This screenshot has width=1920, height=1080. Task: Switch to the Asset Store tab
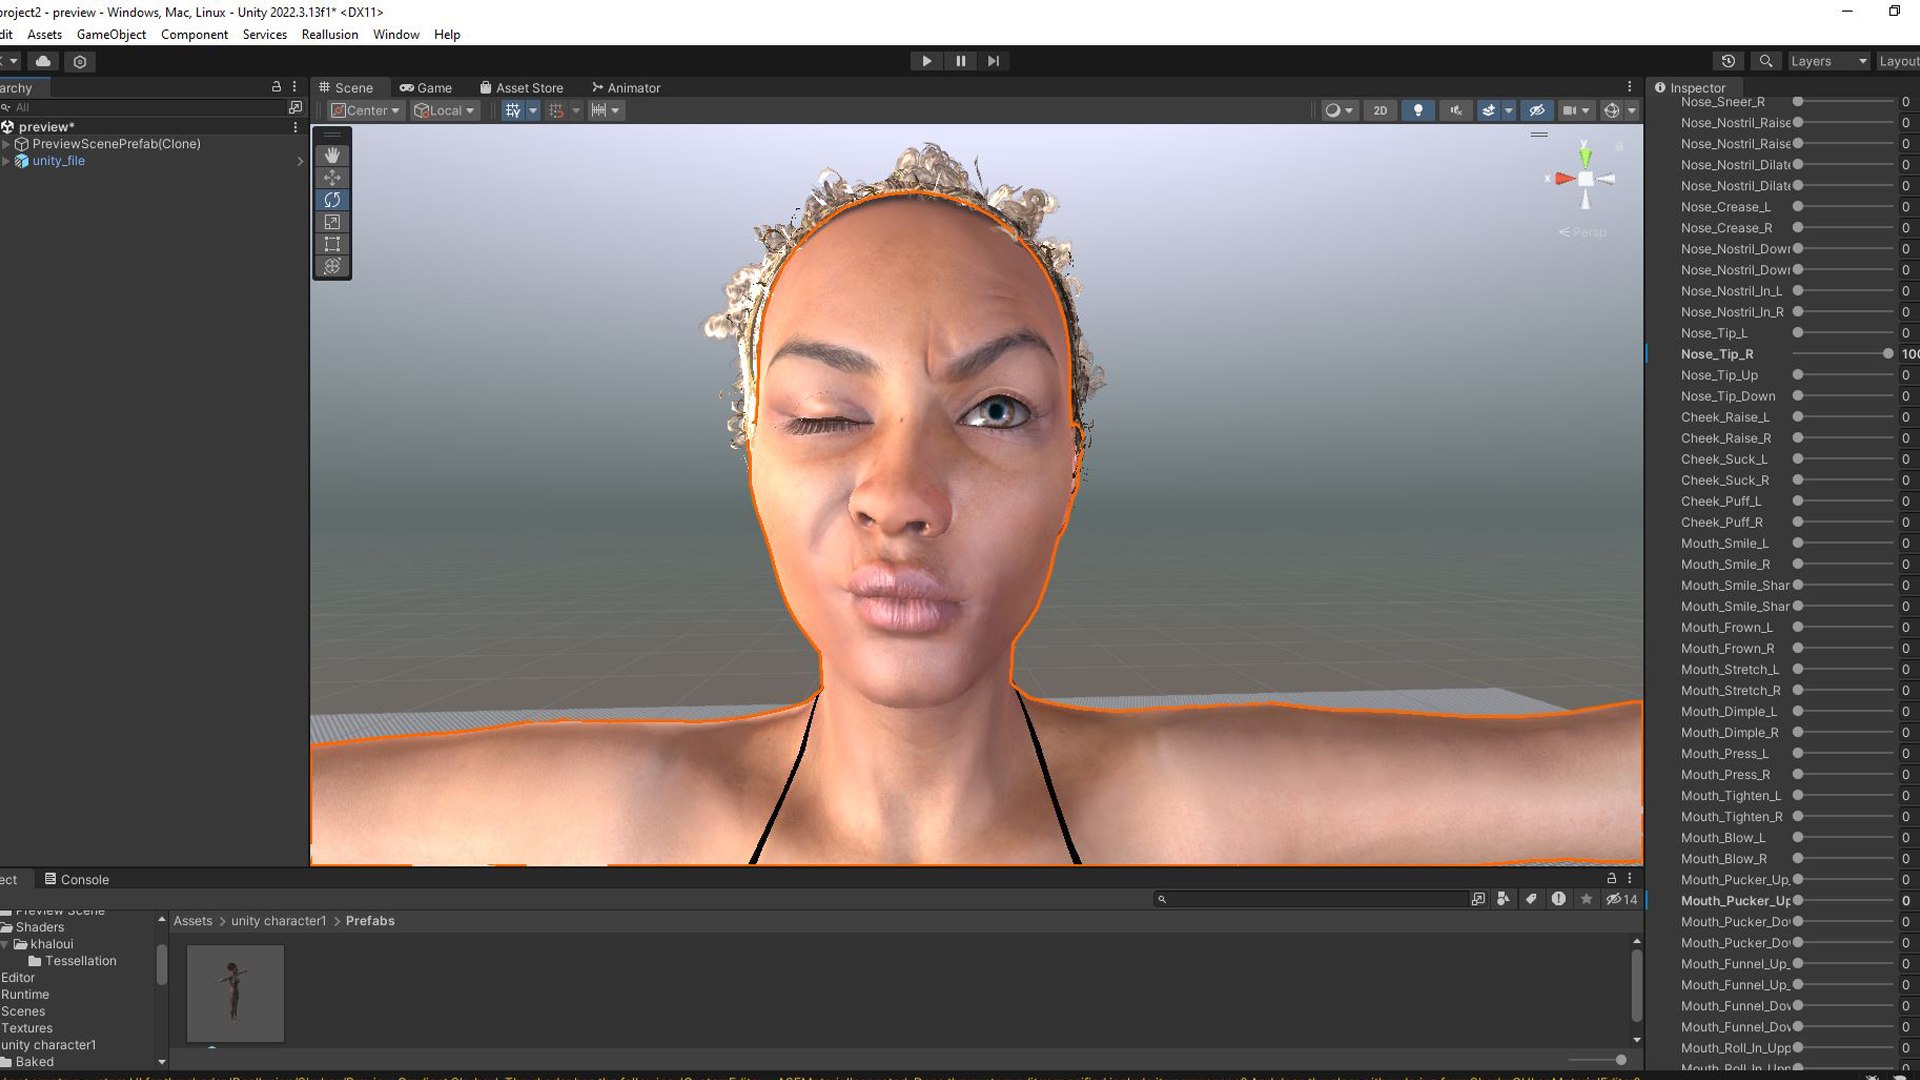521,88
